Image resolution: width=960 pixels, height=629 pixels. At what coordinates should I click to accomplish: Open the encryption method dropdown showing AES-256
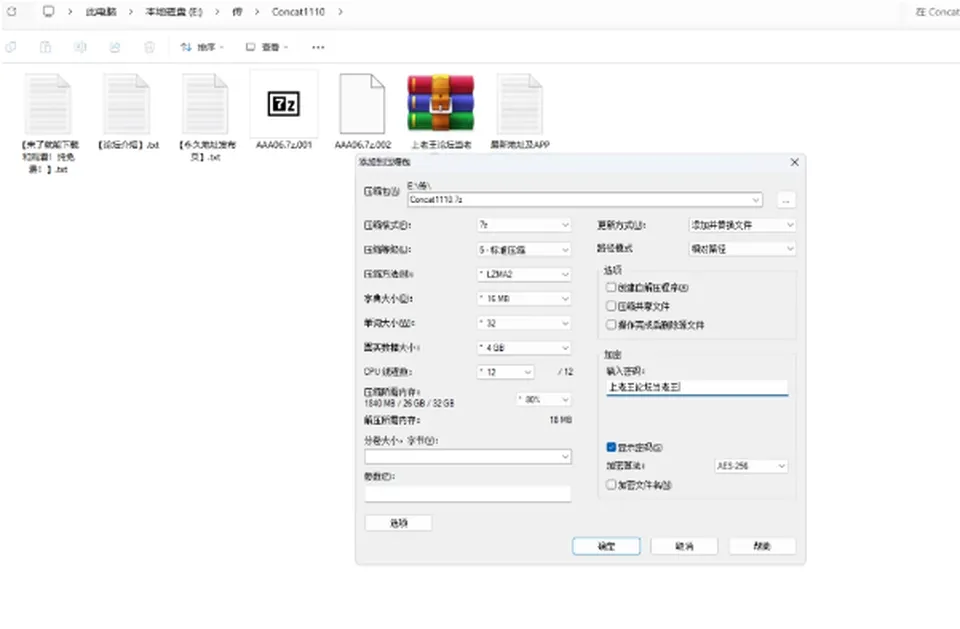[x=751, y=466]
